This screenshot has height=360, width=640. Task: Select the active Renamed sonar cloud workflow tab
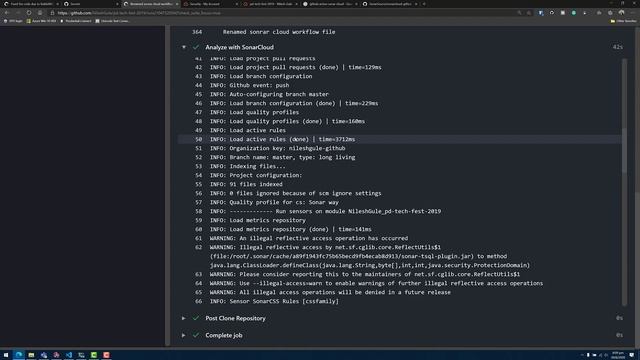tap(151, 4)
